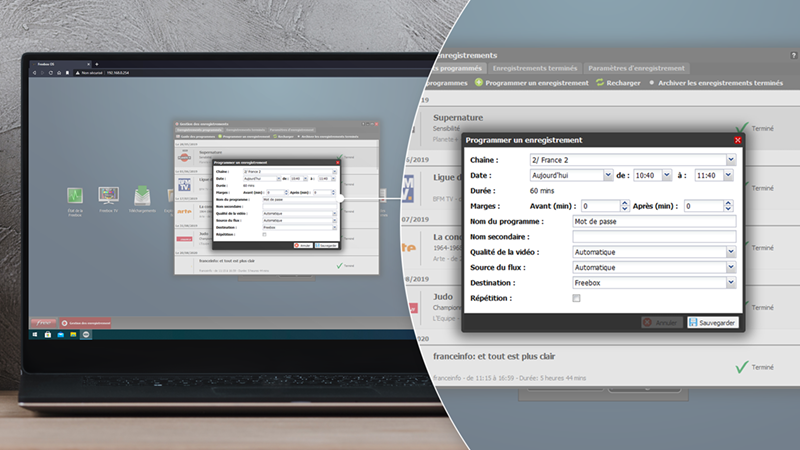Screen dimensions: 800x450
Task: Toggle the Répétition checkbox in enlarged dialog
Action: point(576,298)
